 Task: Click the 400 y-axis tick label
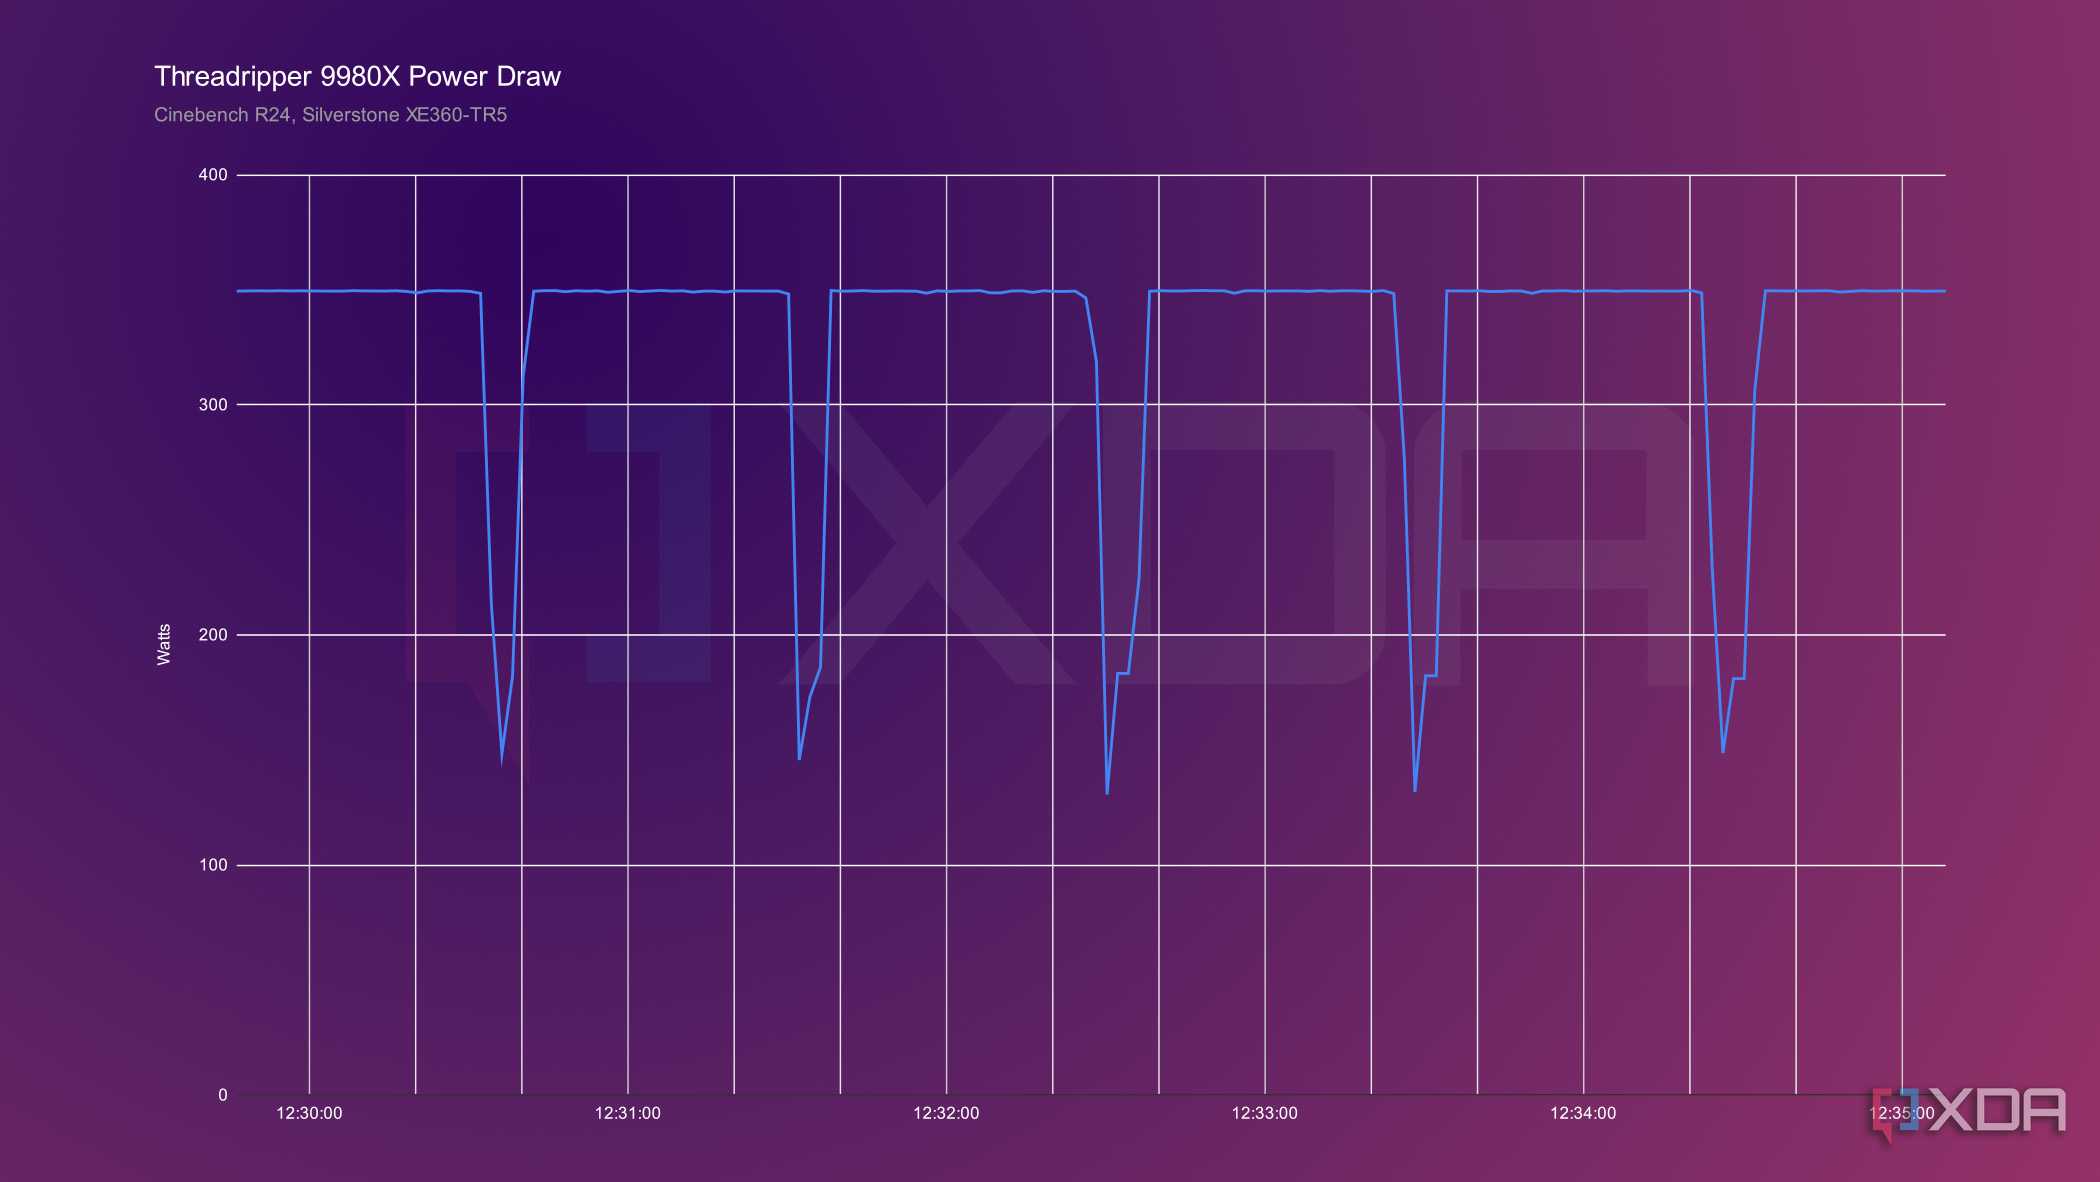pyautogui.click(x=213, y=175)
